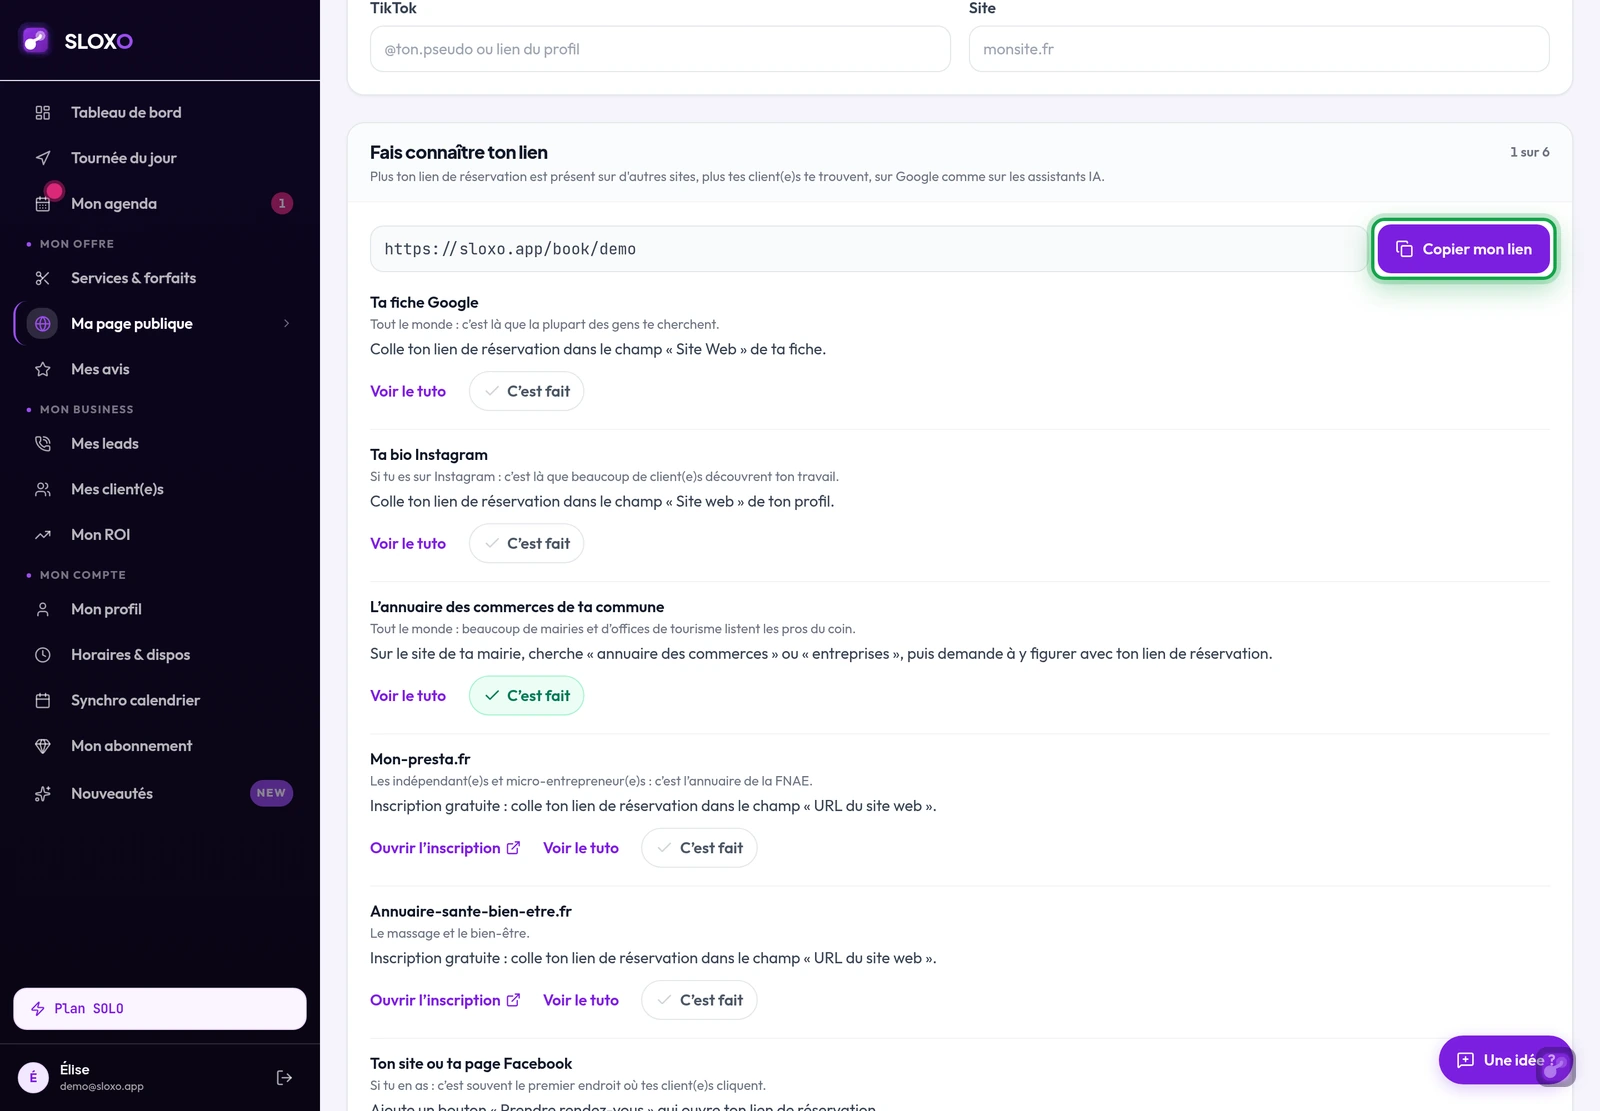
Task: Mark Annuaire-sante-bien-etre.fr as C'est fait
Action: tap(699, 1000)
